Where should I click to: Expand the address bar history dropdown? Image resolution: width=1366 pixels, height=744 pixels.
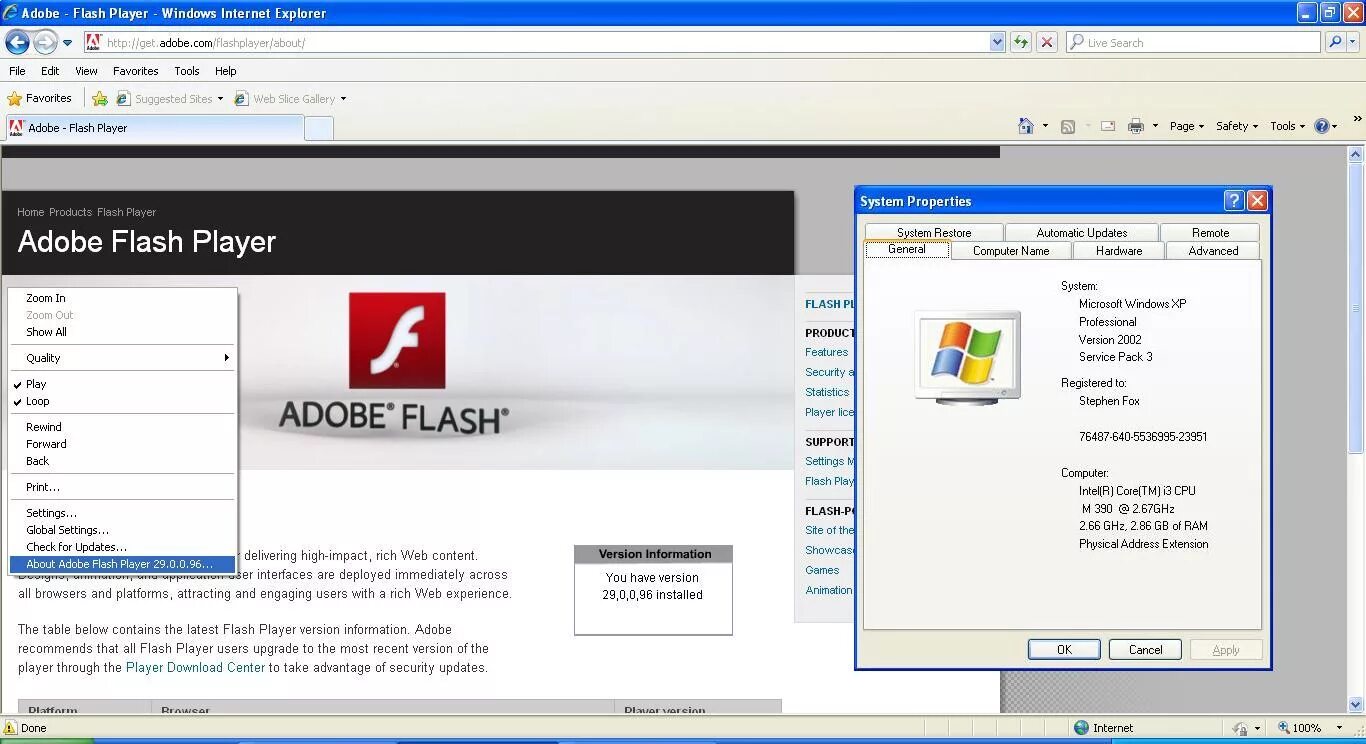(x=997, y=42)
